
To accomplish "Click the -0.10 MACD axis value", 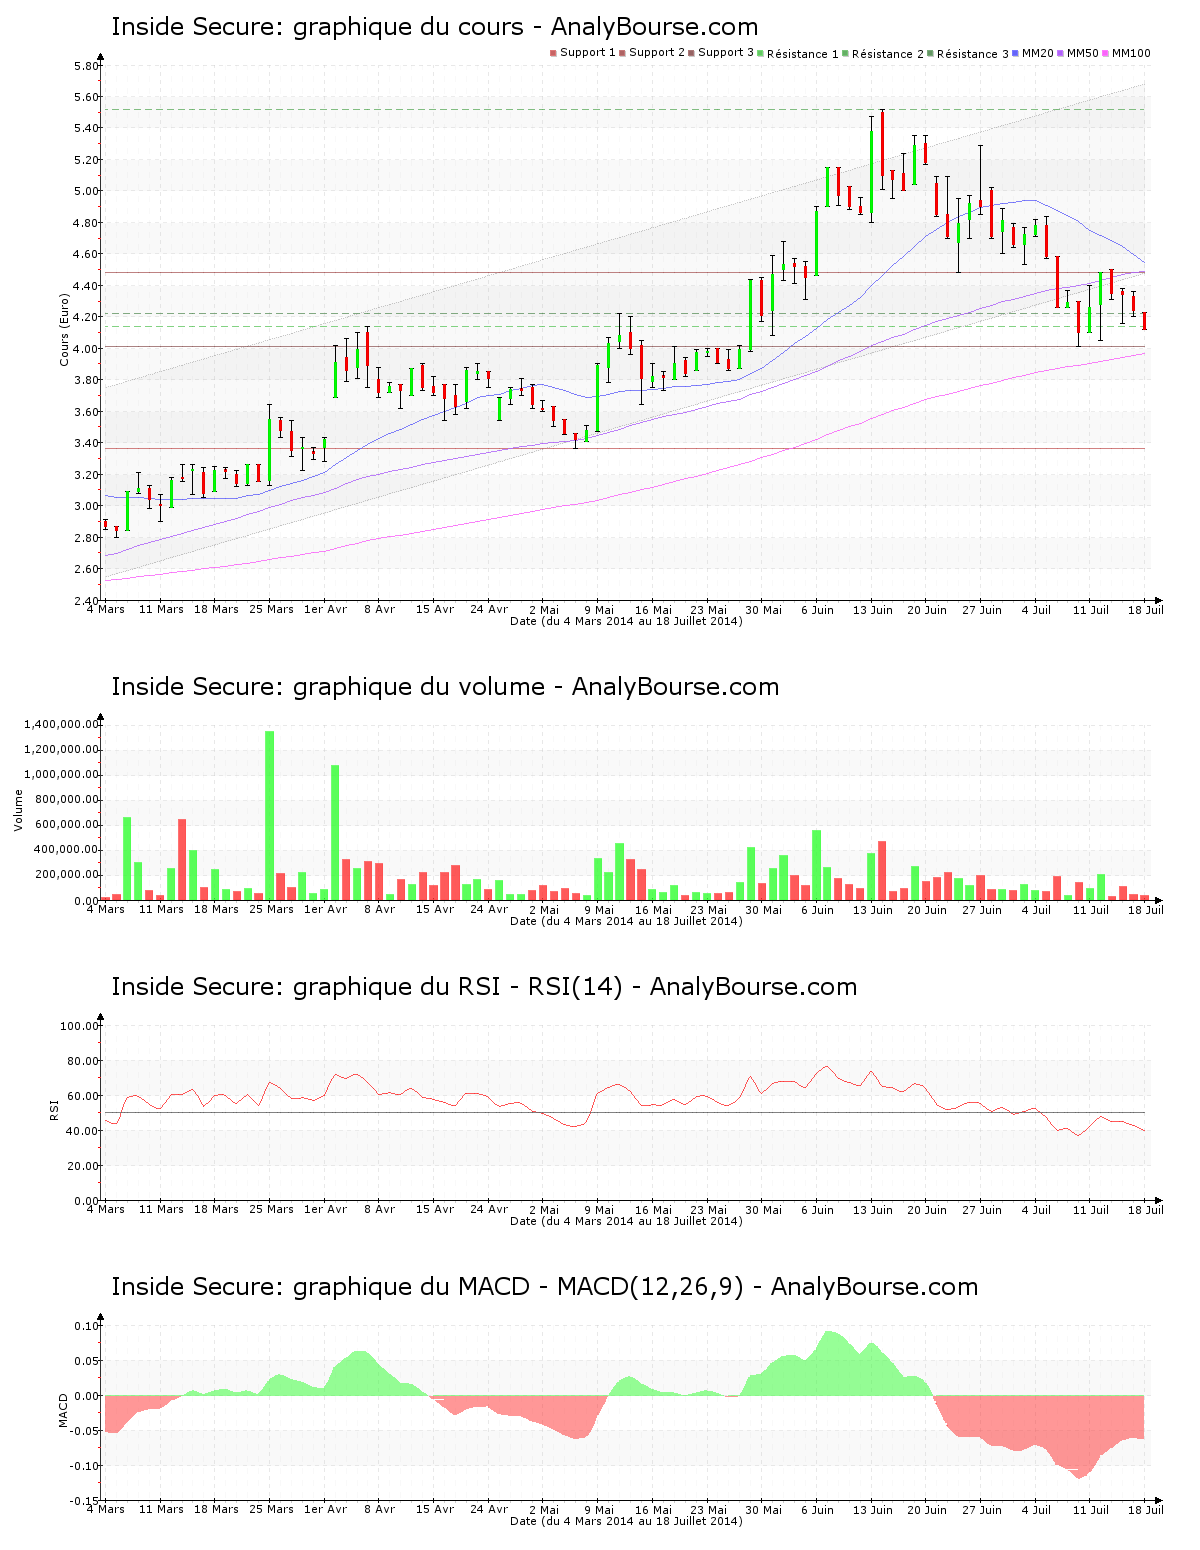I will tap(85, 1466).
